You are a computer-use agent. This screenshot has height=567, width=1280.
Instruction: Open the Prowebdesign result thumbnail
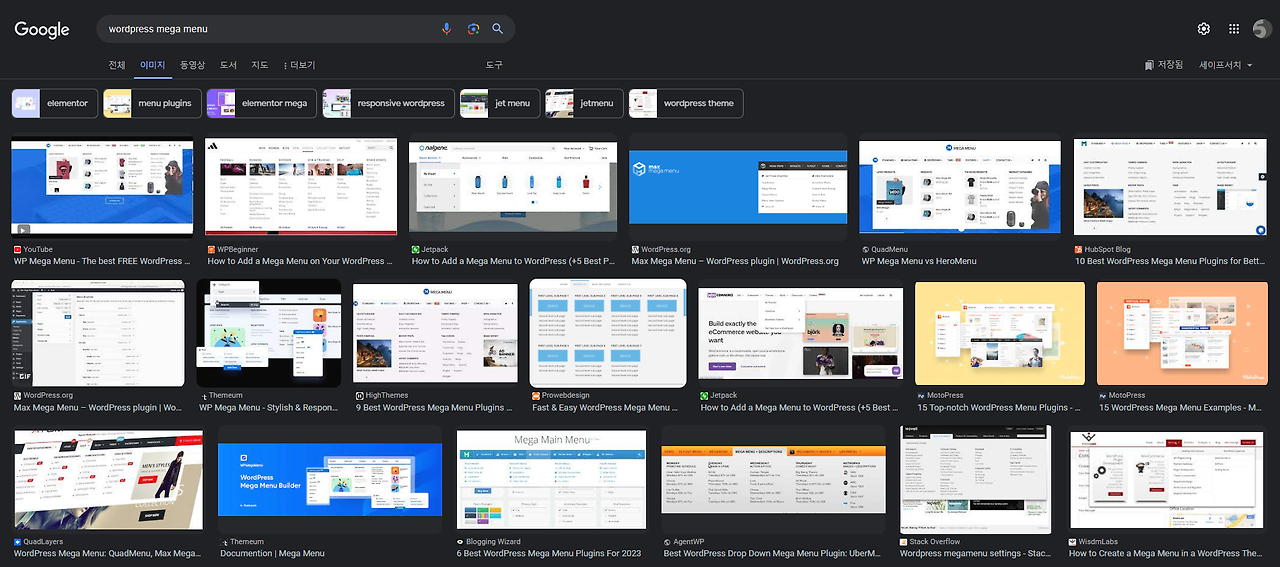pyautogui.click(x=608, y=333)
